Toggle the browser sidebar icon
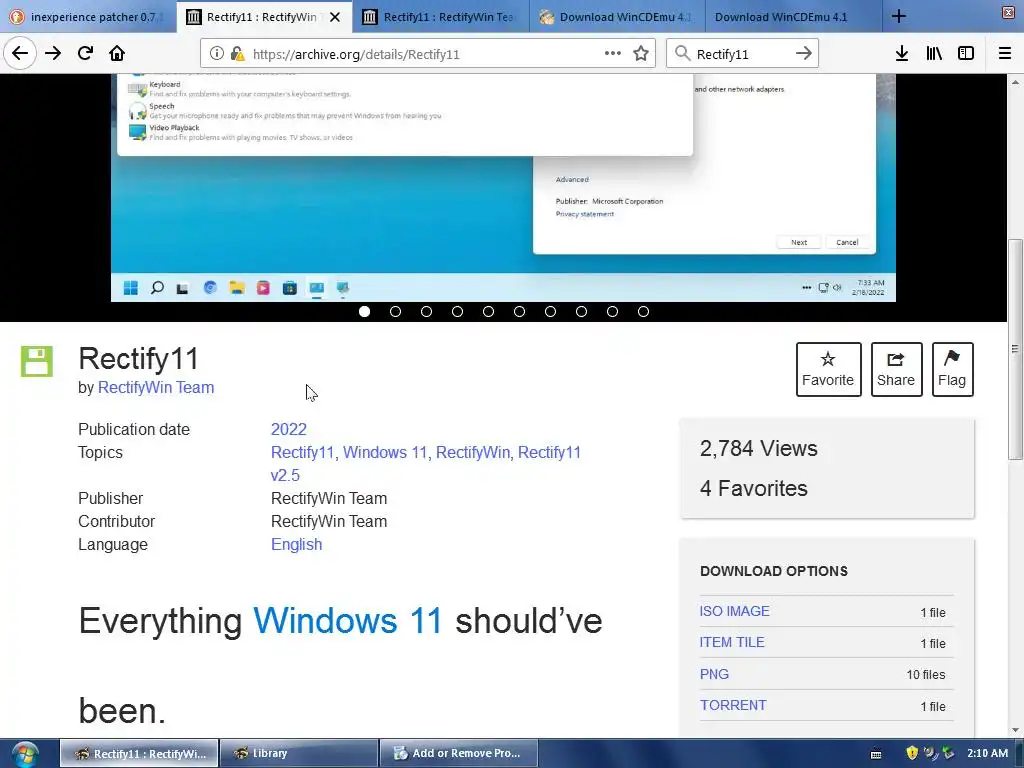Screen dimensions: 1024x768 [x=966, y=54]
